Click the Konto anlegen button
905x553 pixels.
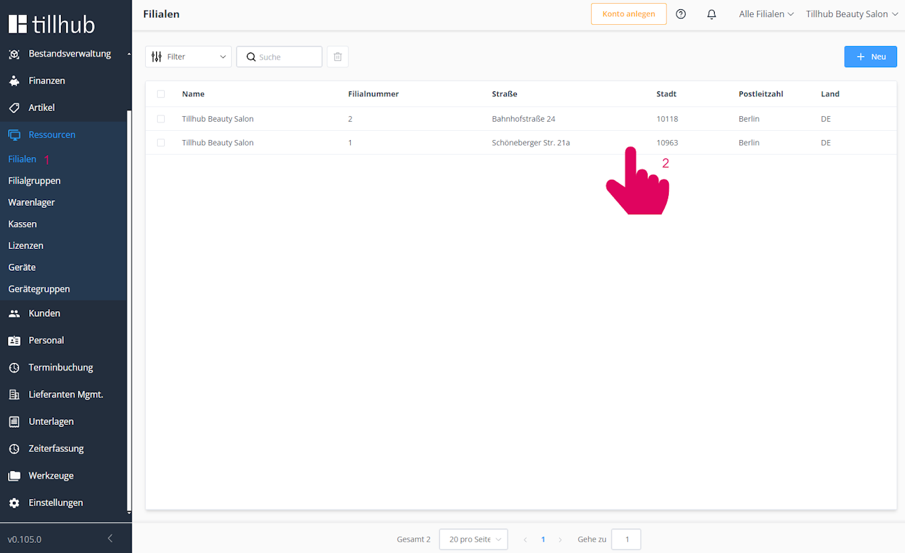click(x=629, y=14)
